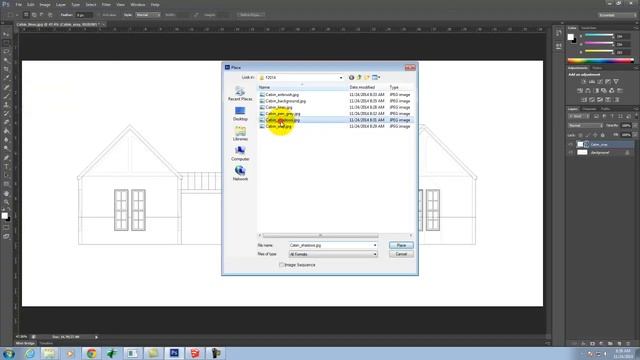640x360 pixels.
Task: Click the top R color slider
Action: pyautogui.click(x=599, y=36)
